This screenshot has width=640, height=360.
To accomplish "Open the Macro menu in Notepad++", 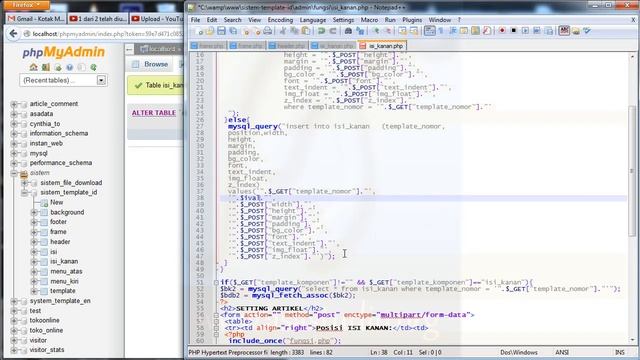I will pyautogui.click(x=369, y=20).
